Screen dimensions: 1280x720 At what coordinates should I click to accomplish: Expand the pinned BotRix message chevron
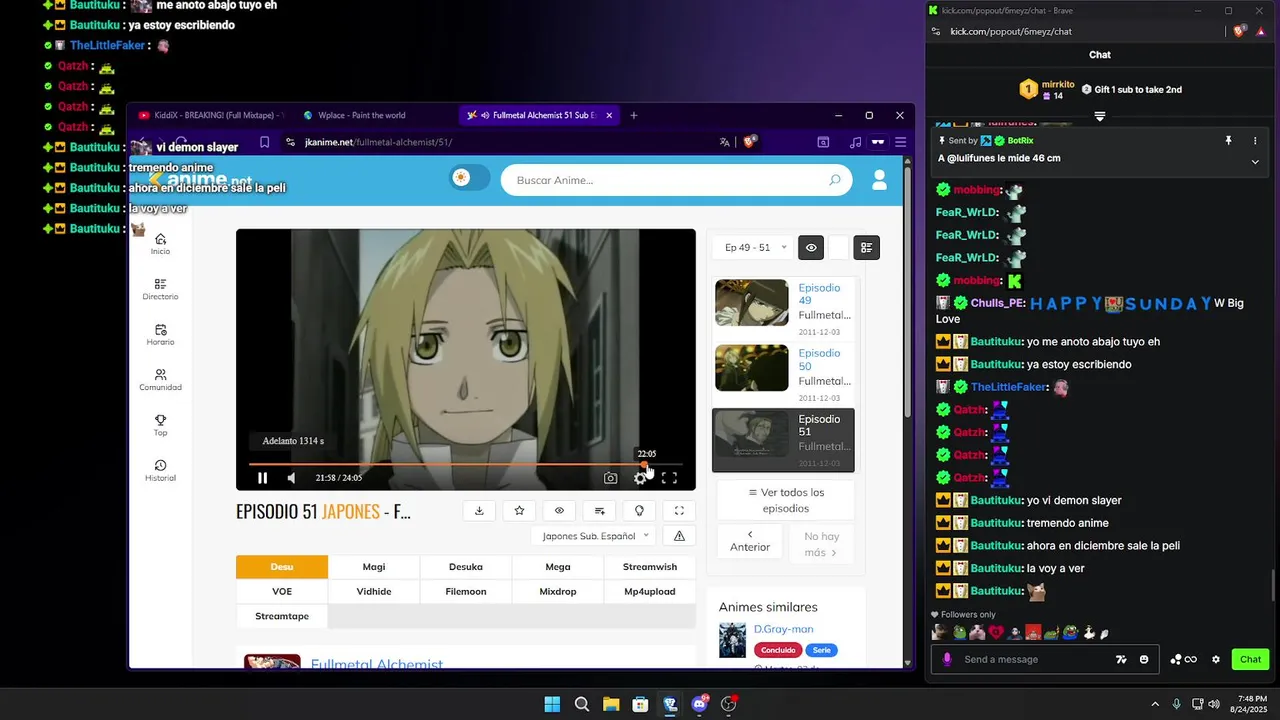pyautogui.click(x=1255, y=161)
